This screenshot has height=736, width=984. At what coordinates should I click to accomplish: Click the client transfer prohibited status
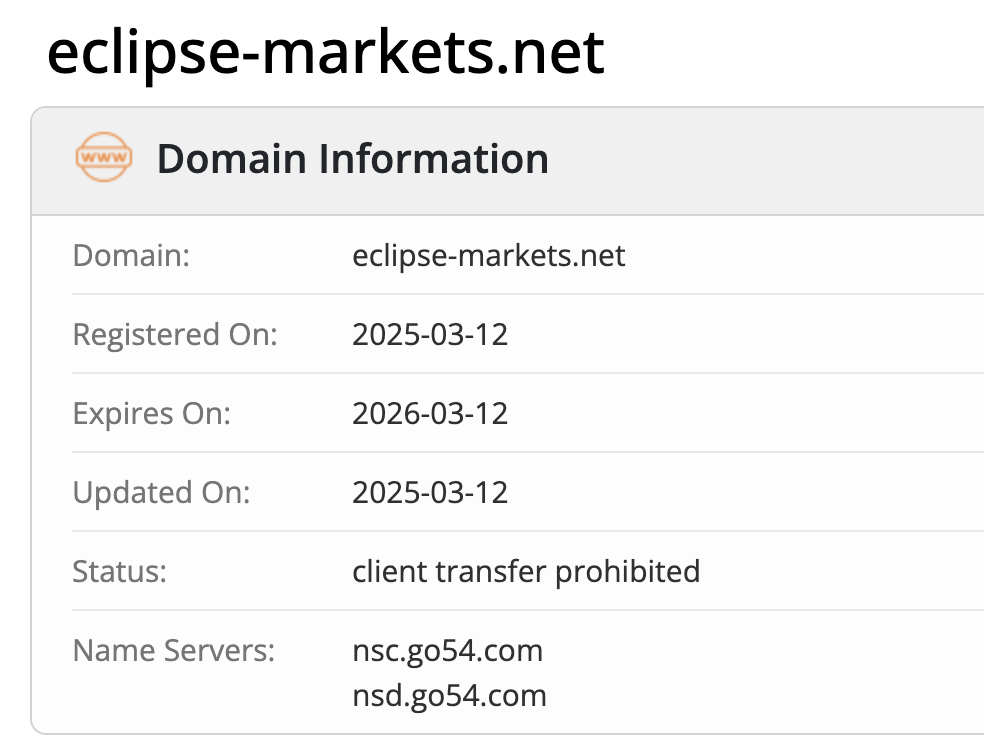click(526, 571)
